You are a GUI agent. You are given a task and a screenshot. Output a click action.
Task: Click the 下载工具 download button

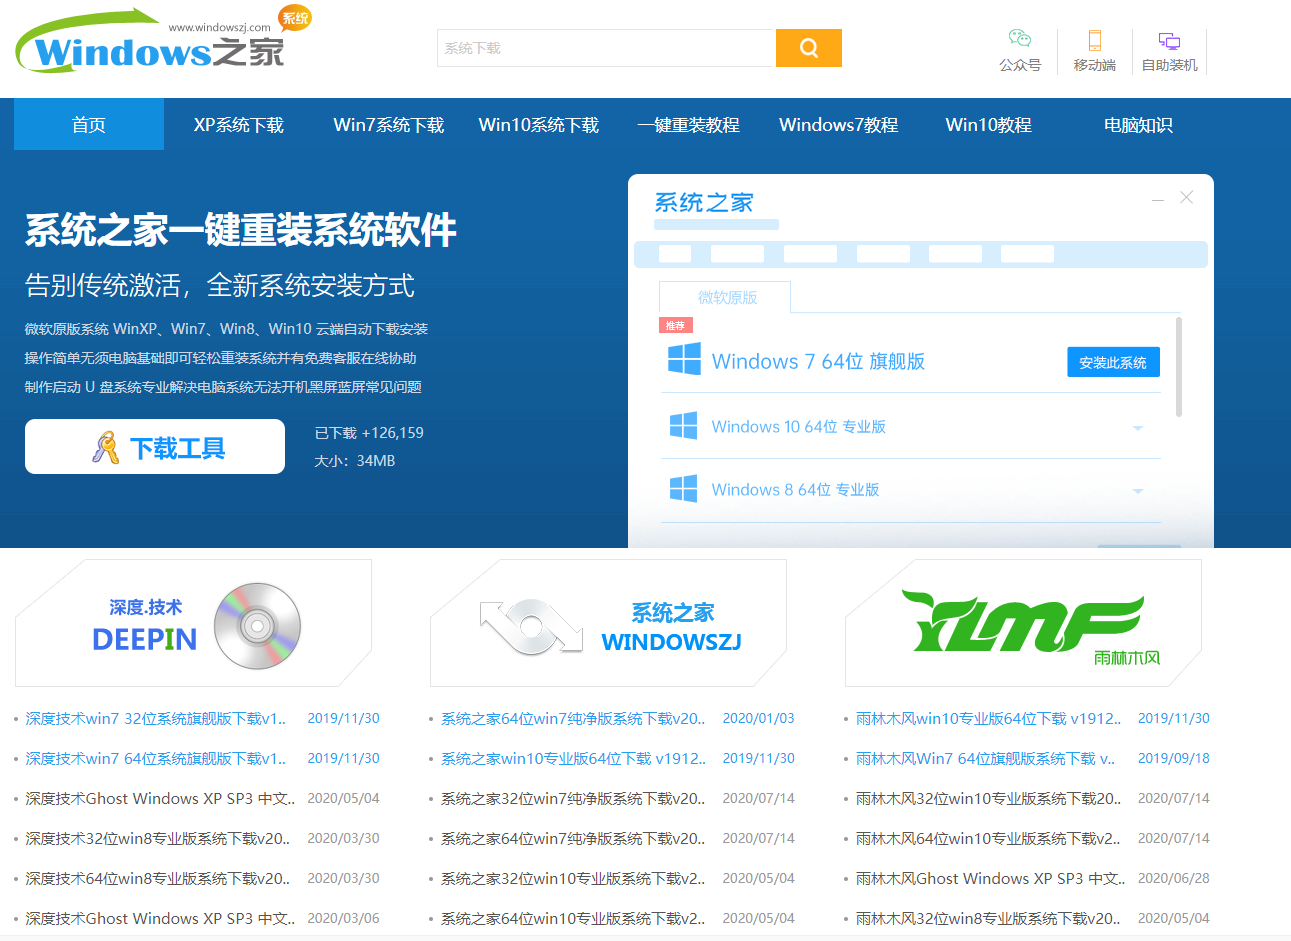[x=155, y=446]
